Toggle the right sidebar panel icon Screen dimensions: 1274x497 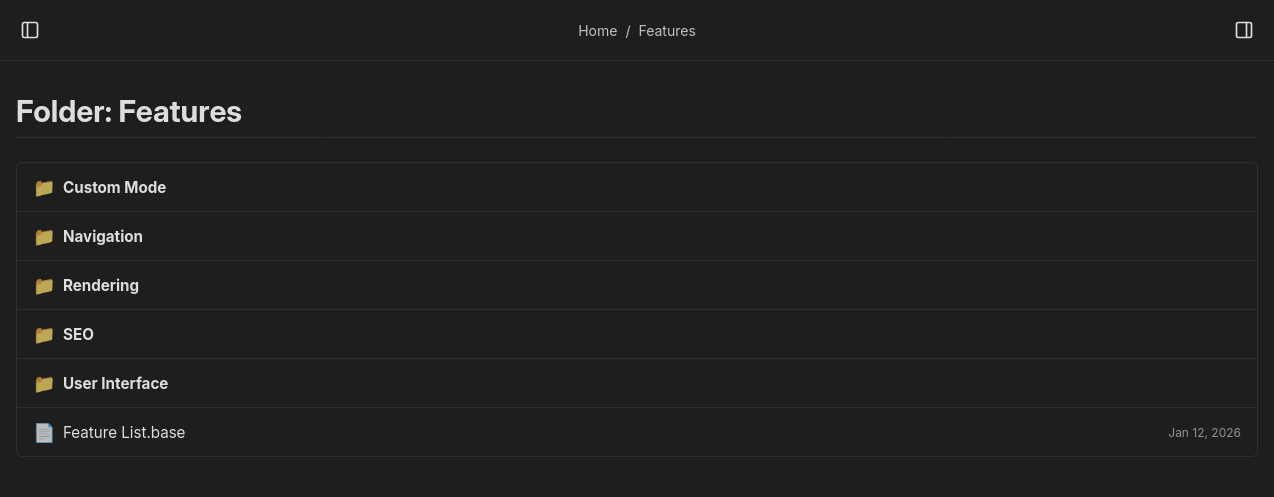coord(1244,30)
